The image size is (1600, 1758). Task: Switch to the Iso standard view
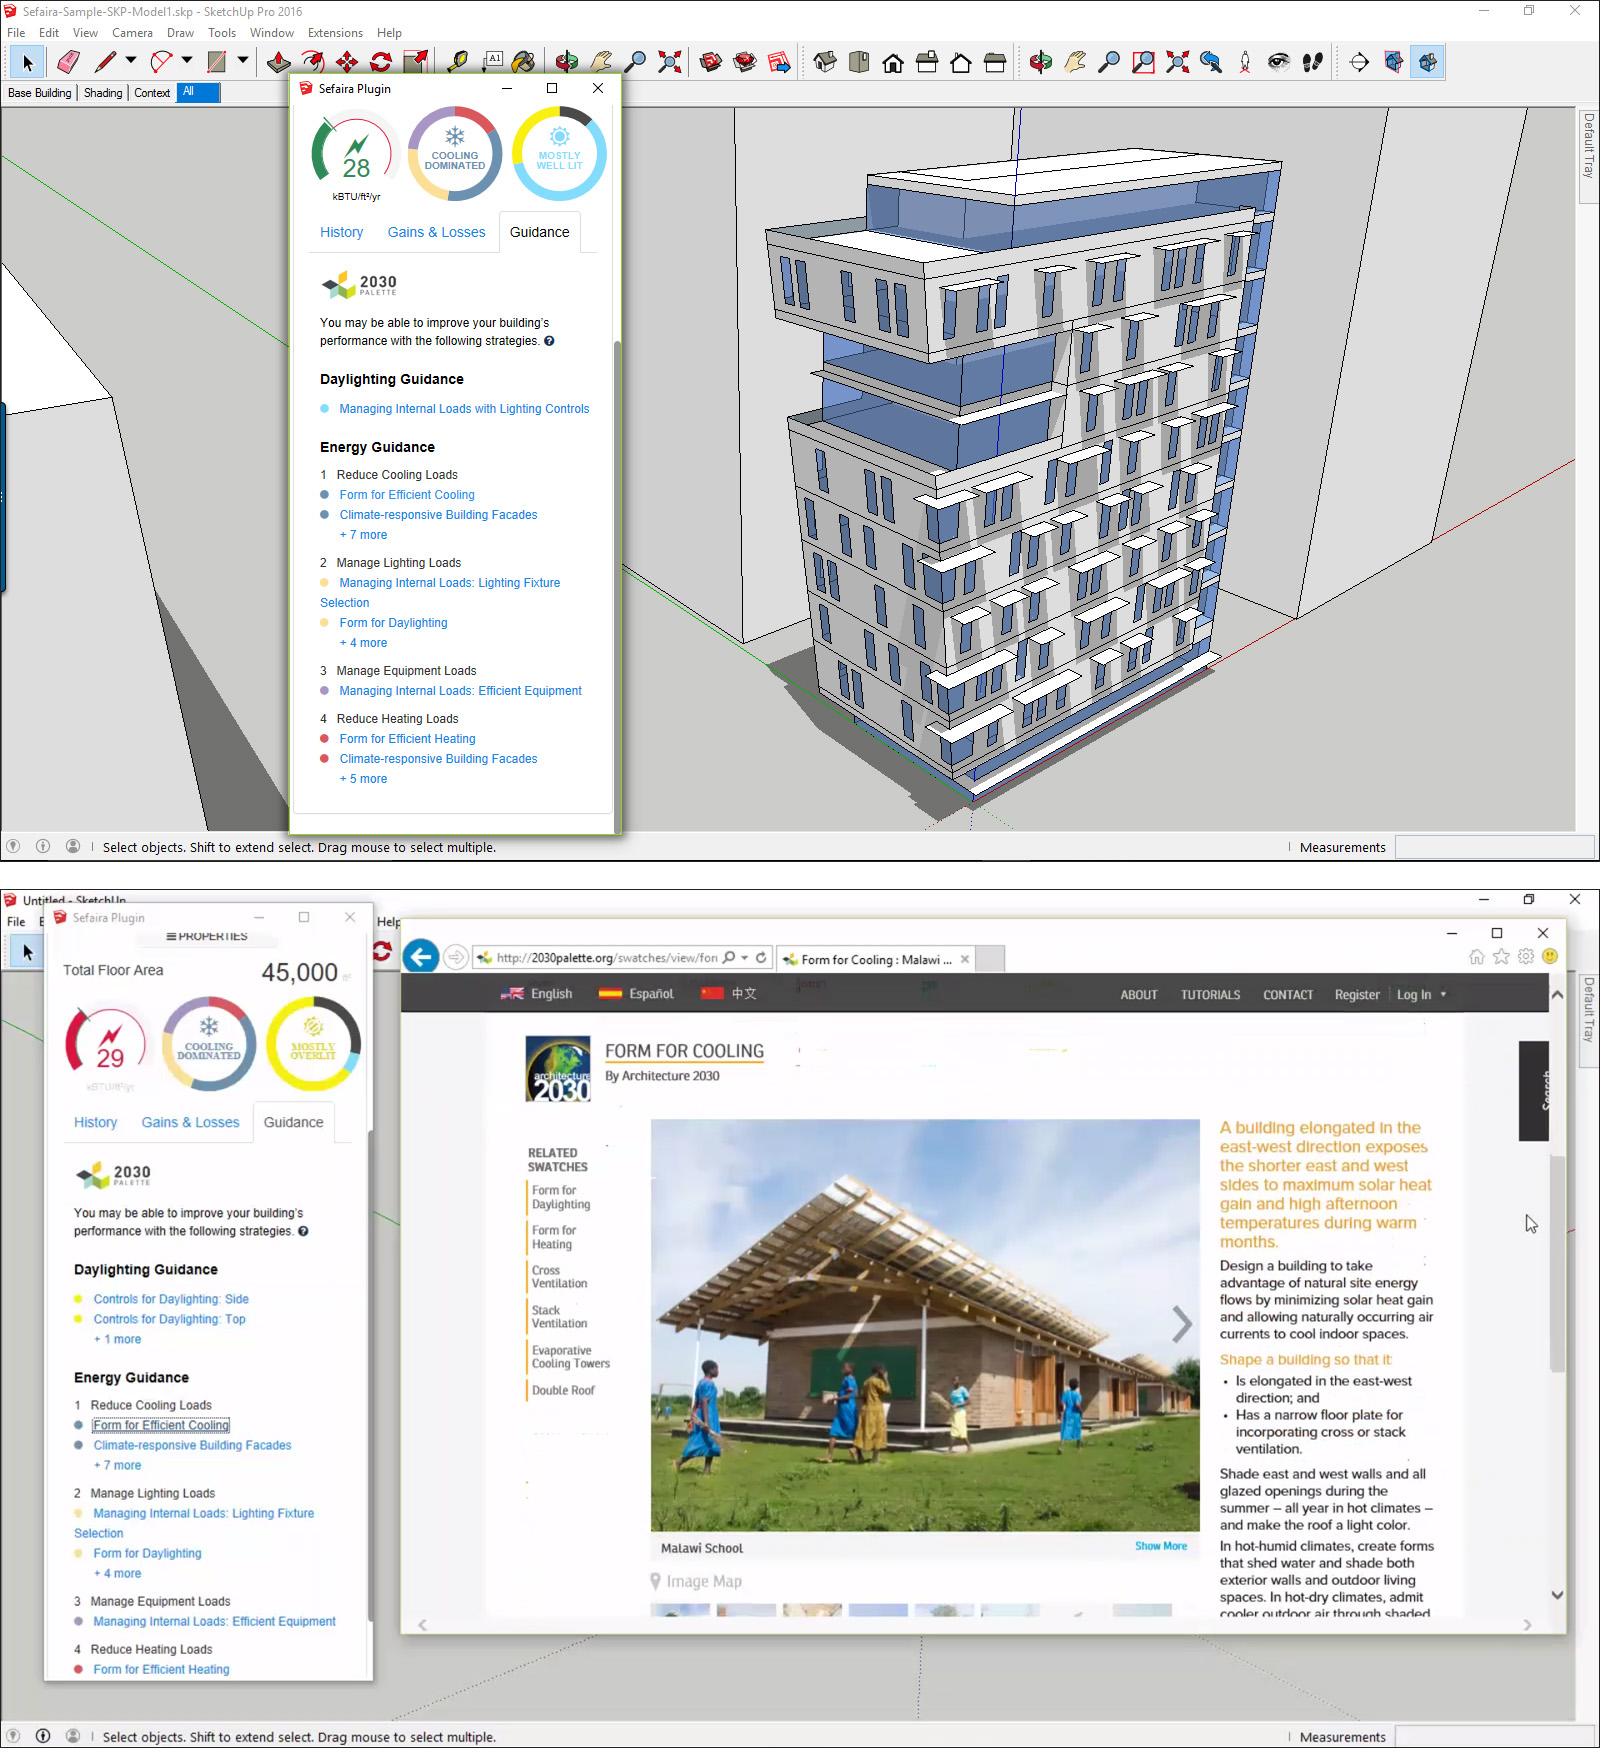[x=824, y=62]
